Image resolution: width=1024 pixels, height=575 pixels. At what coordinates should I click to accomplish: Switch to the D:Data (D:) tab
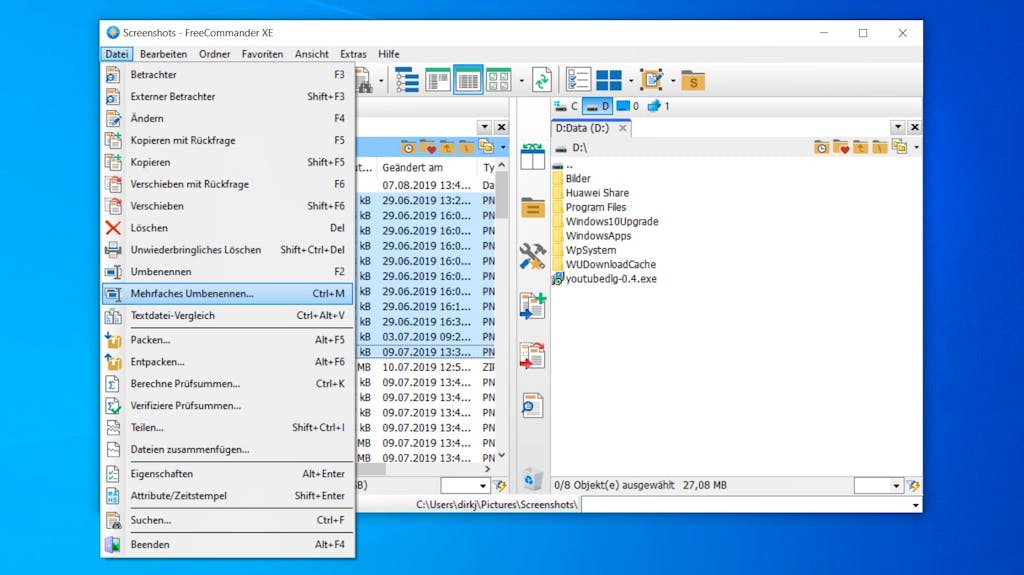[x=583, y=128]
